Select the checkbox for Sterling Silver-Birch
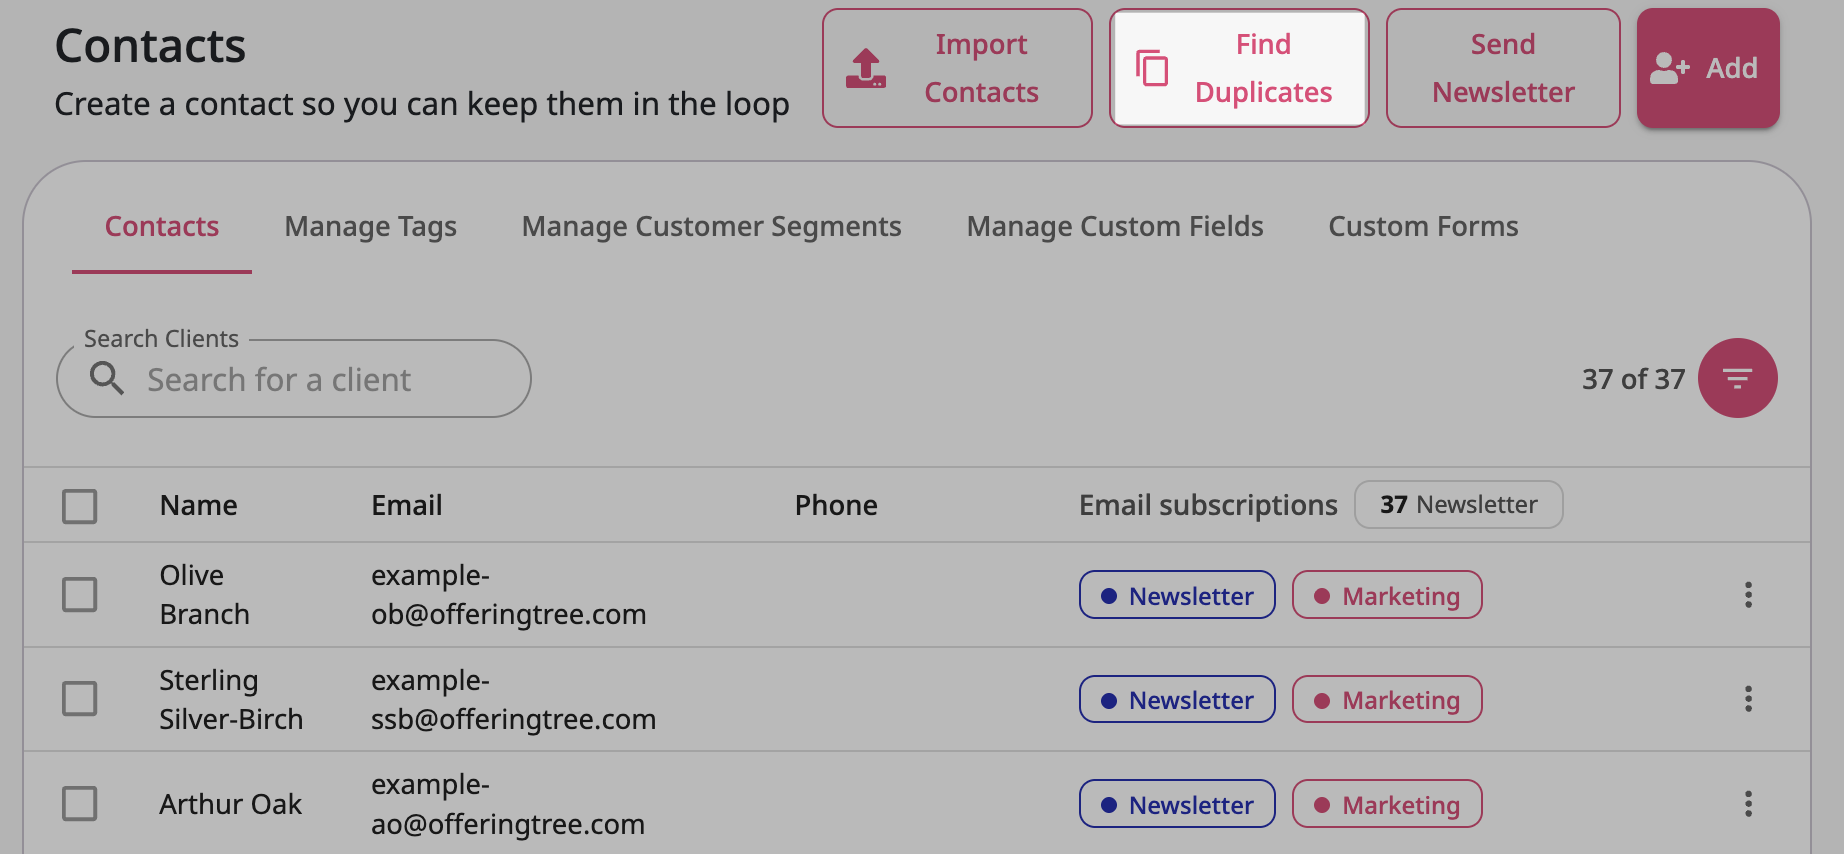 pyautogui.click(x=80, y=699)
